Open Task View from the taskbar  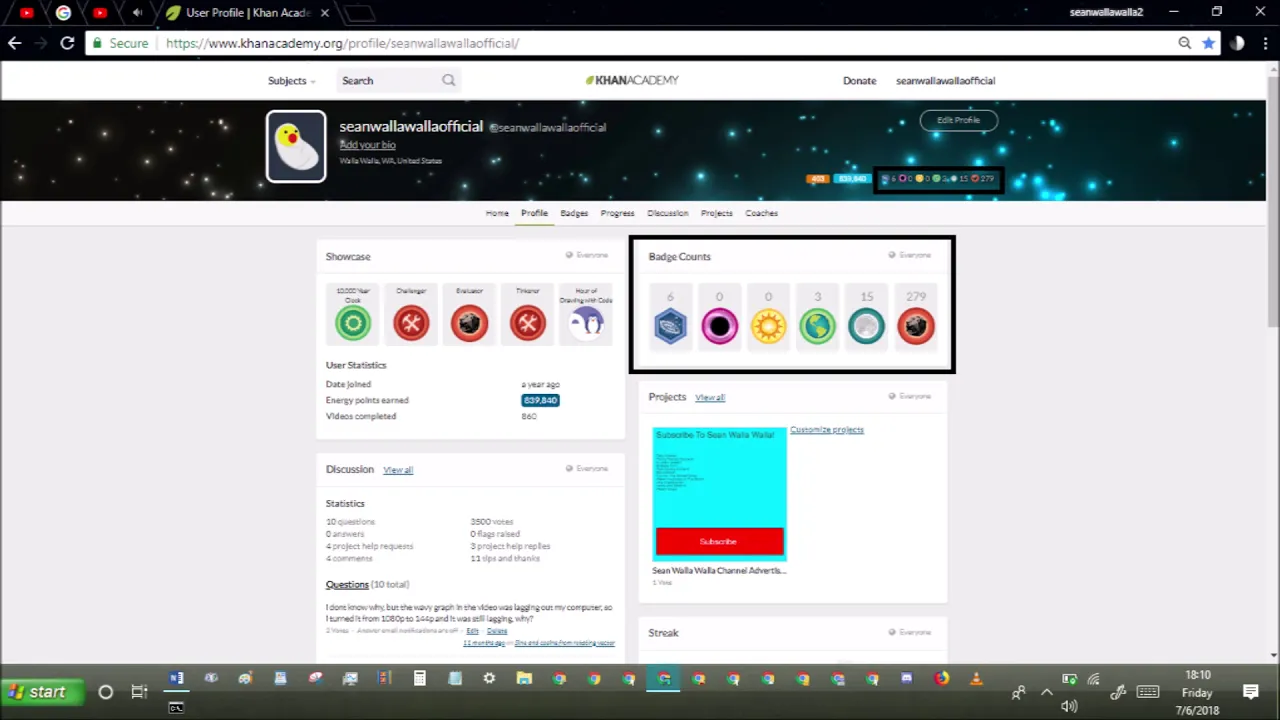click(x=139, y=692)
